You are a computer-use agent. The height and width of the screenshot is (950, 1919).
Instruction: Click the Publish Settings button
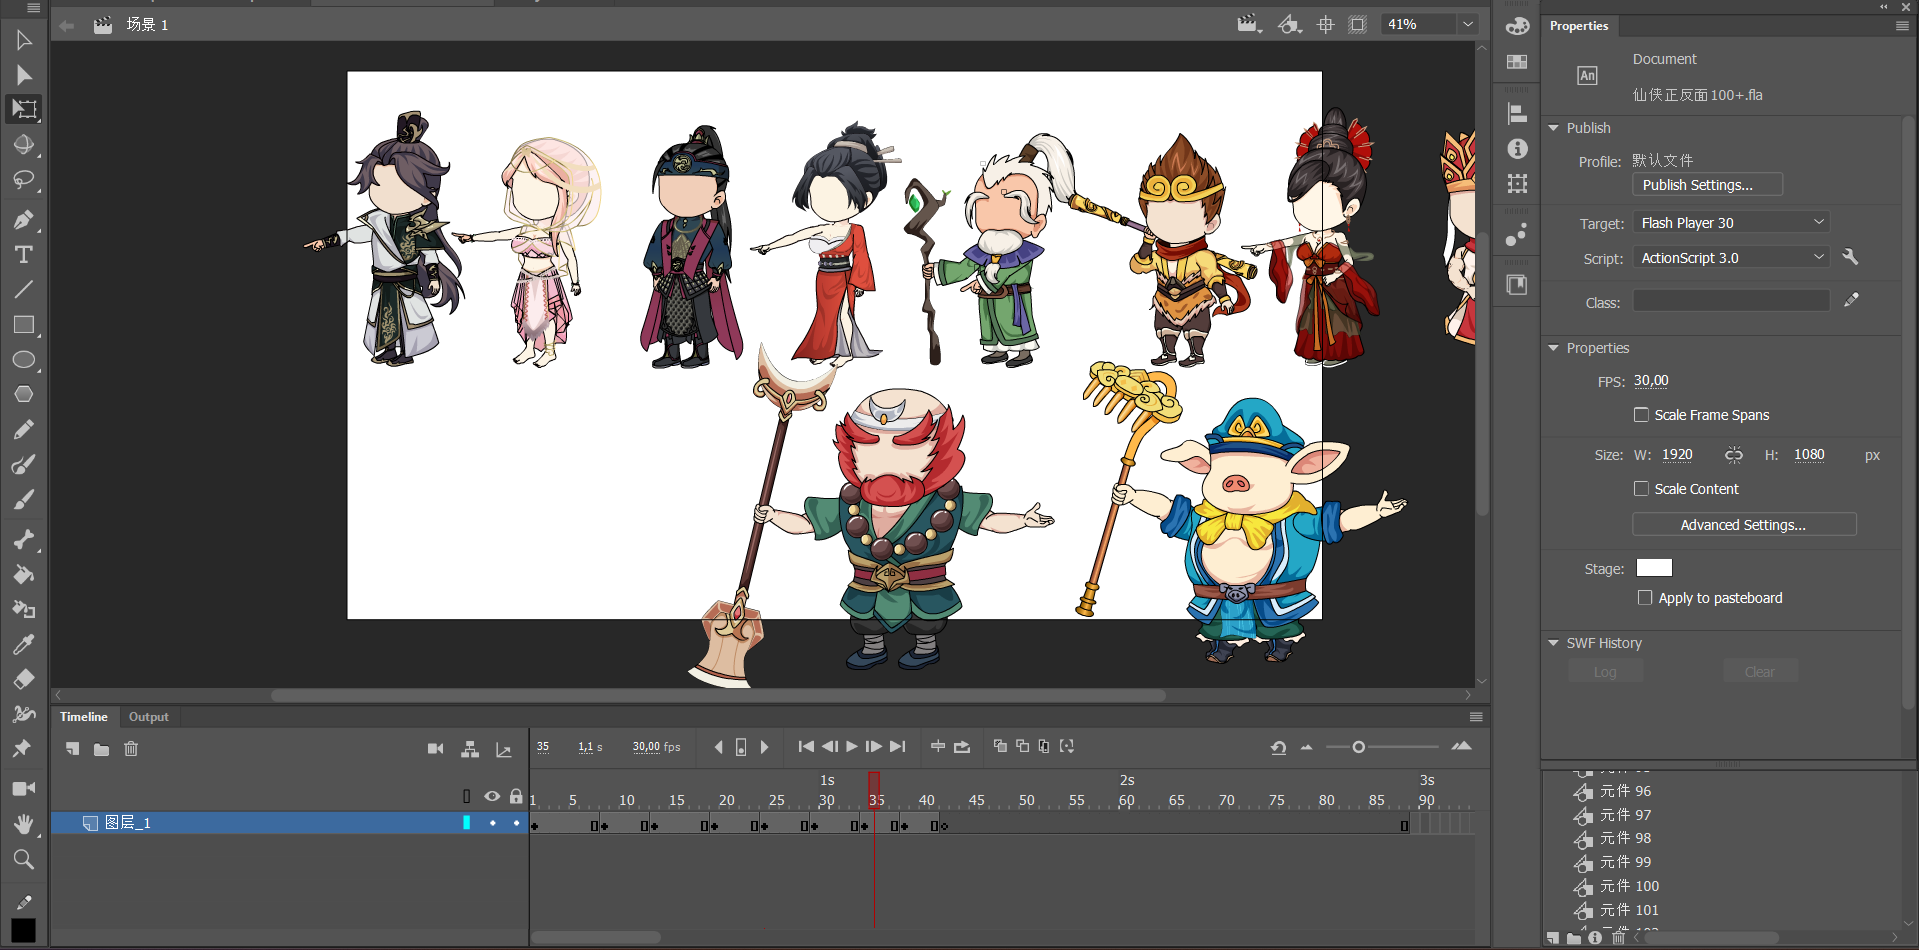pos(1707,185)
